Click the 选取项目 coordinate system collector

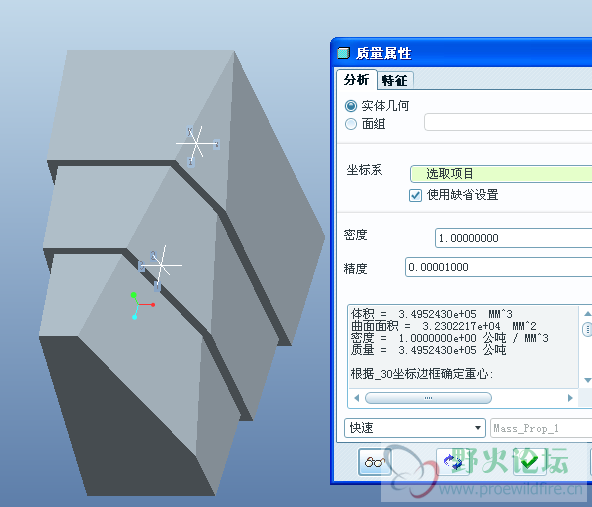[x=501, y=174]
